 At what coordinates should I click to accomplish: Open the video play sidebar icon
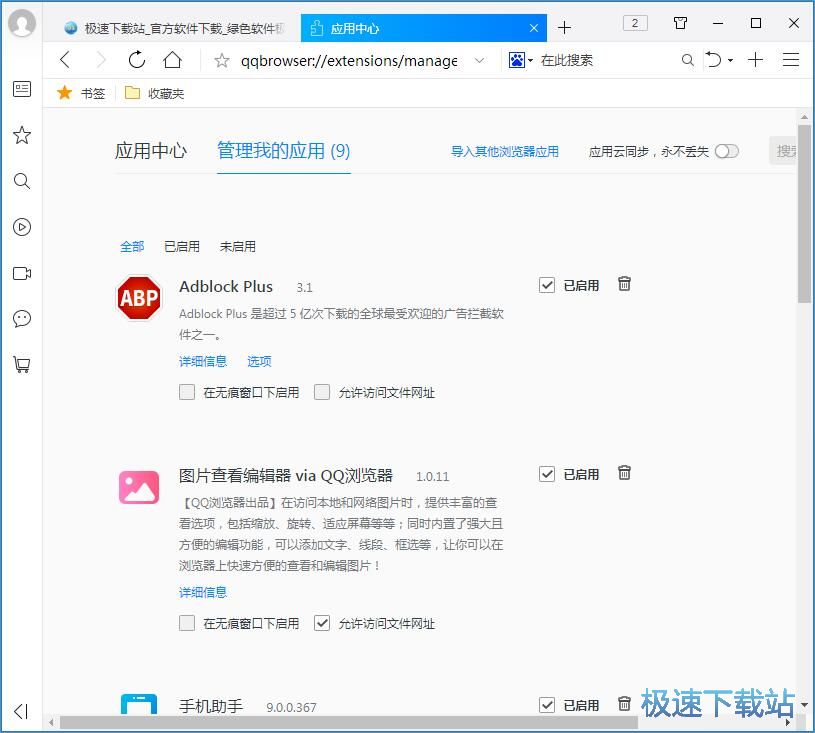point(22,227)
